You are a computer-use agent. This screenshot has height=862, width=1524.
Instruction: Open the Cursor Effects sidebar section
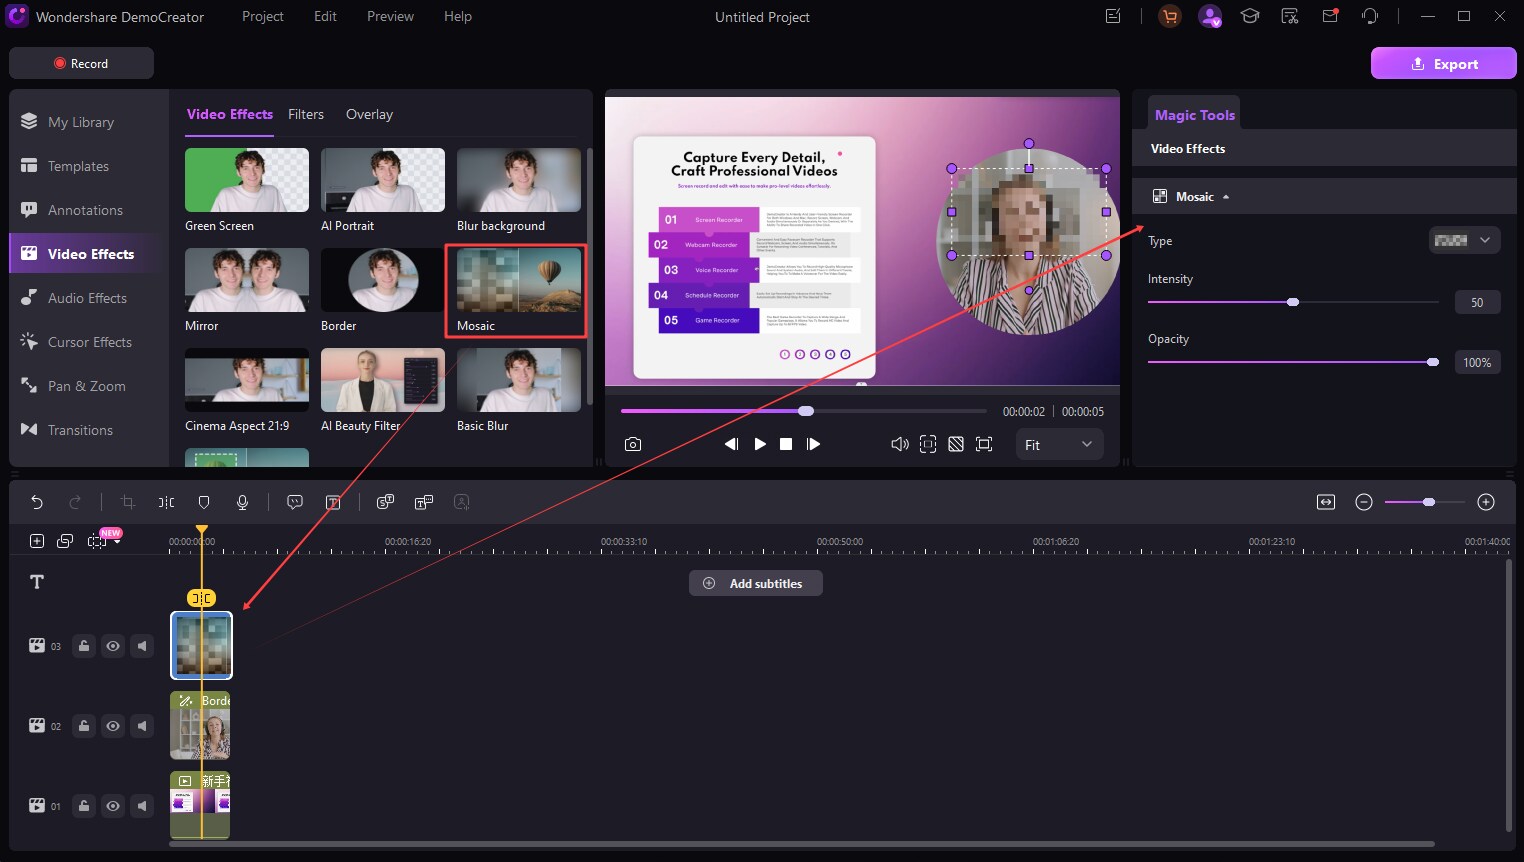pyautogui.click(x=89, y=342)
